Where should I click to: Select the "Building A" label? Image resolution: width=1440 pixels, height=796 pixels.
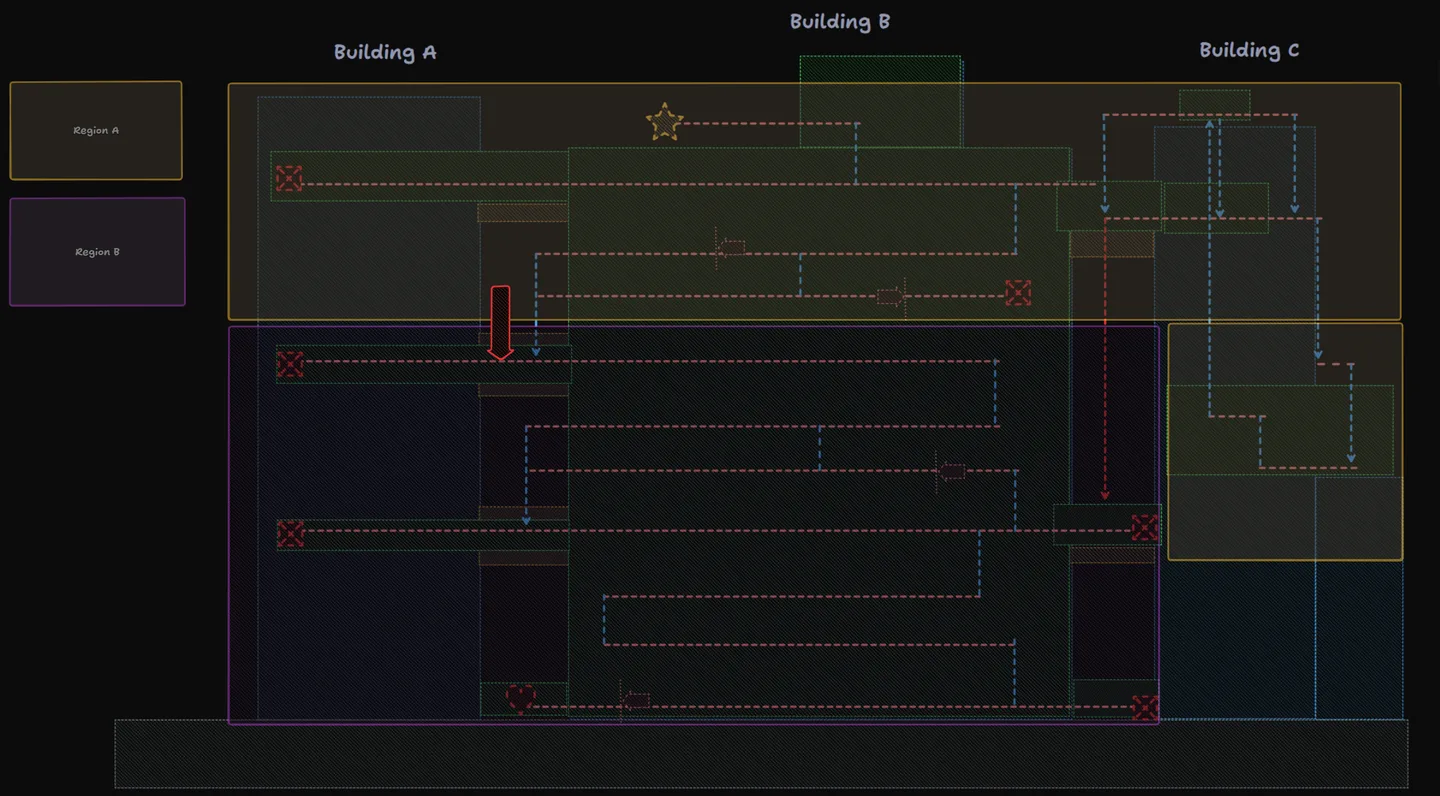point(385,52)
